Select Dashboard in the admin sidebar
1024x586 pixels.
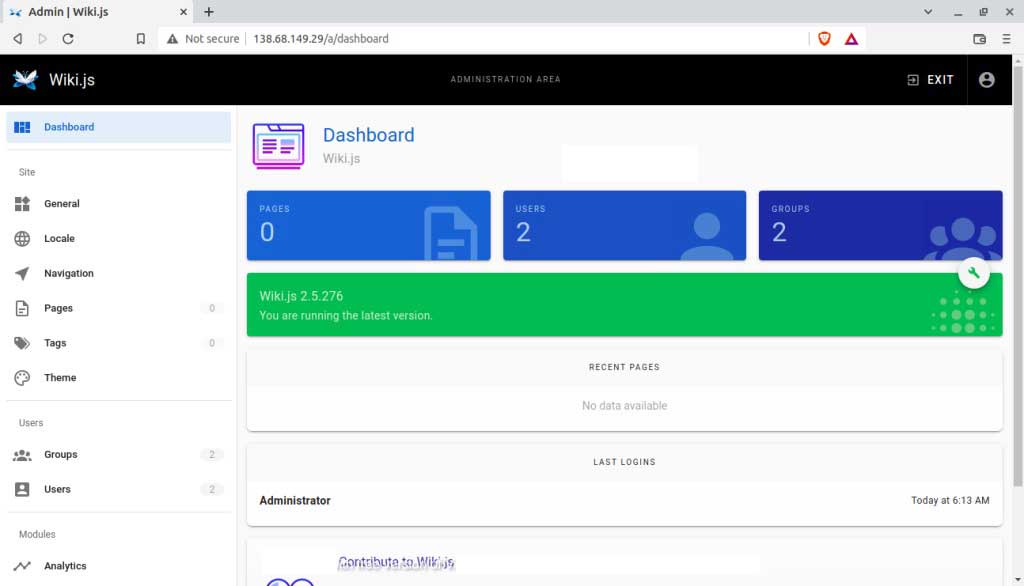69,127
